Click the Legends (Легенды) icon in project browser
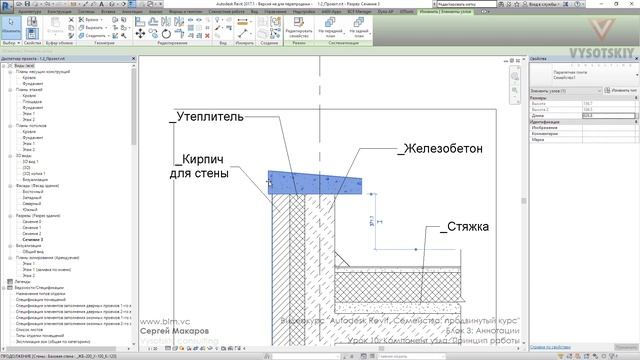This screenshot has width=640, height=360. pyautogui.click(x=10, y=282)
